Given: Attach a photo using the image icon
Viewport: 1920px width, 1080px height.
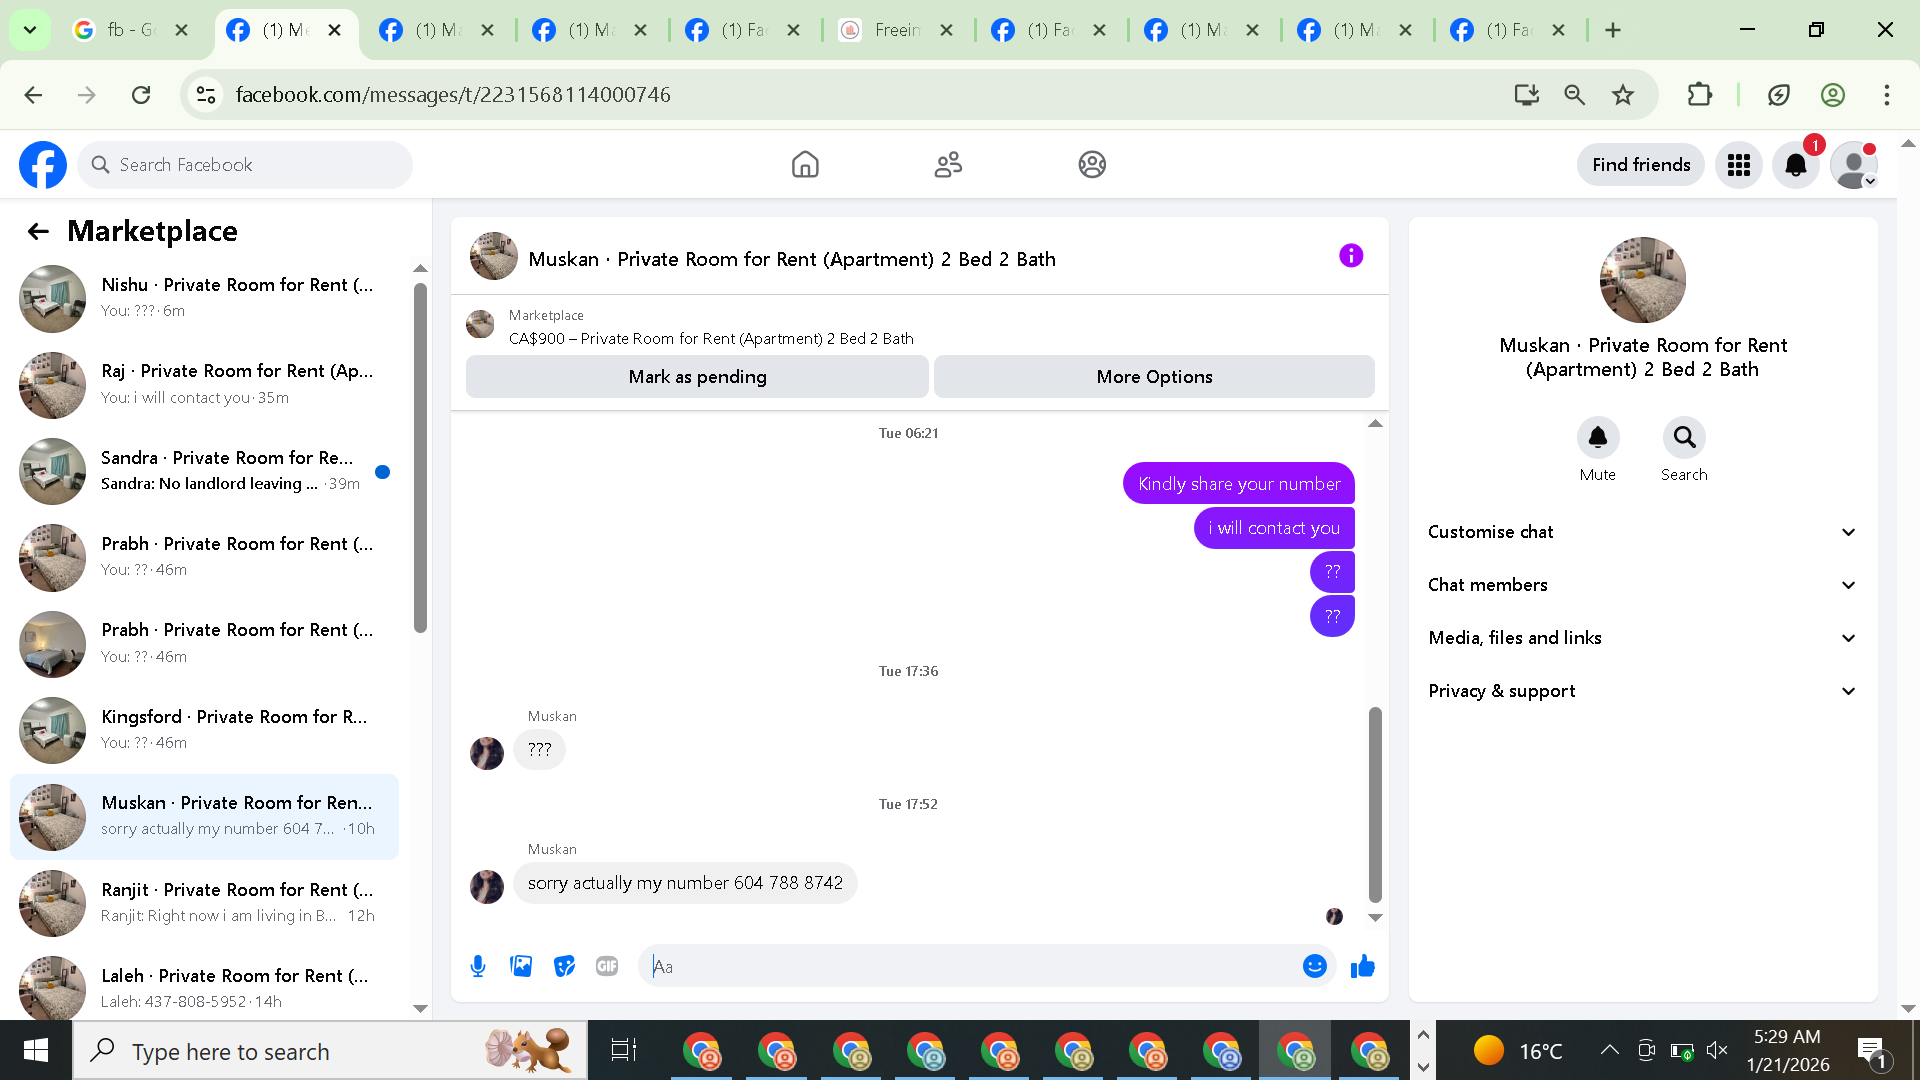Looking at the screenshot, I should (521, 966).
